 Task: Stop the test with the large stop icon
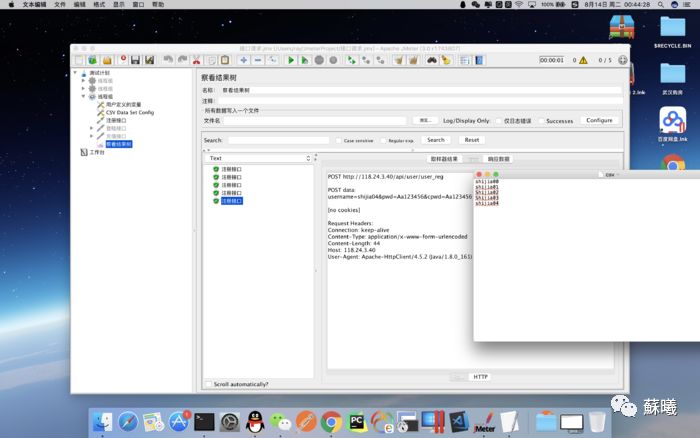tap(319, 60)
